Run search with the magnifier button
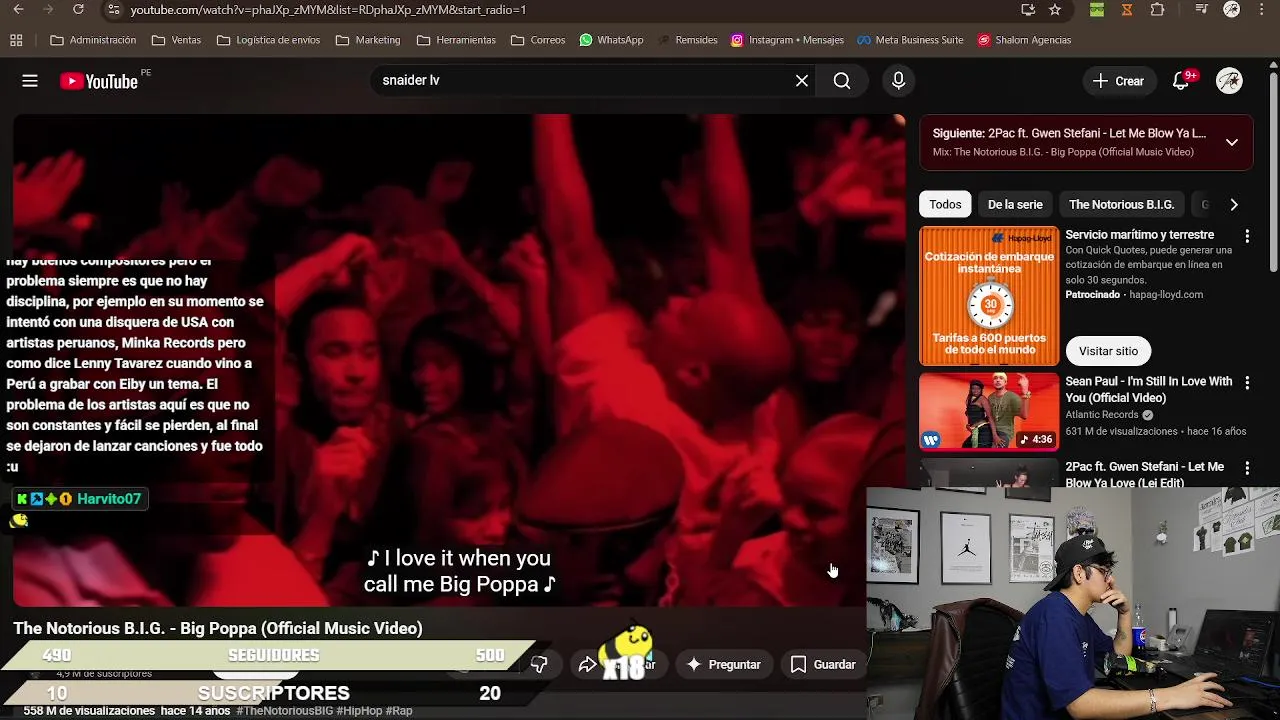The width and height of the screenshot is (1280, 720). pos(842,81)
